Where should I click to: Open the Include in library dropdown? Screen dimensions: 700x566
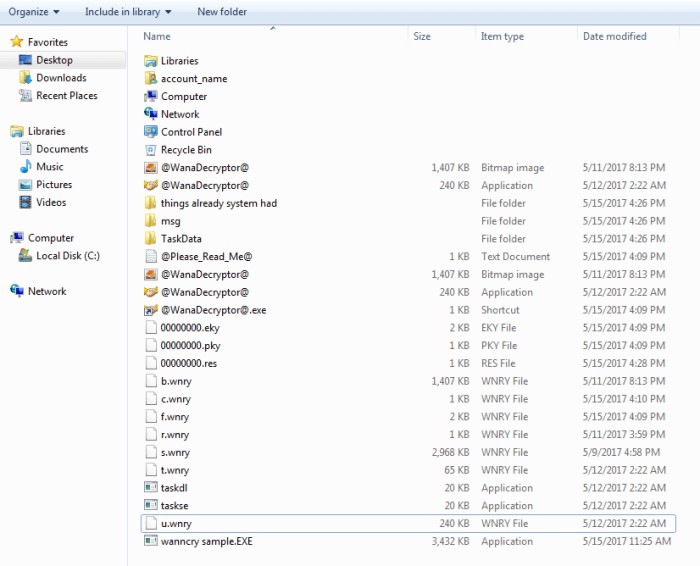127,12
